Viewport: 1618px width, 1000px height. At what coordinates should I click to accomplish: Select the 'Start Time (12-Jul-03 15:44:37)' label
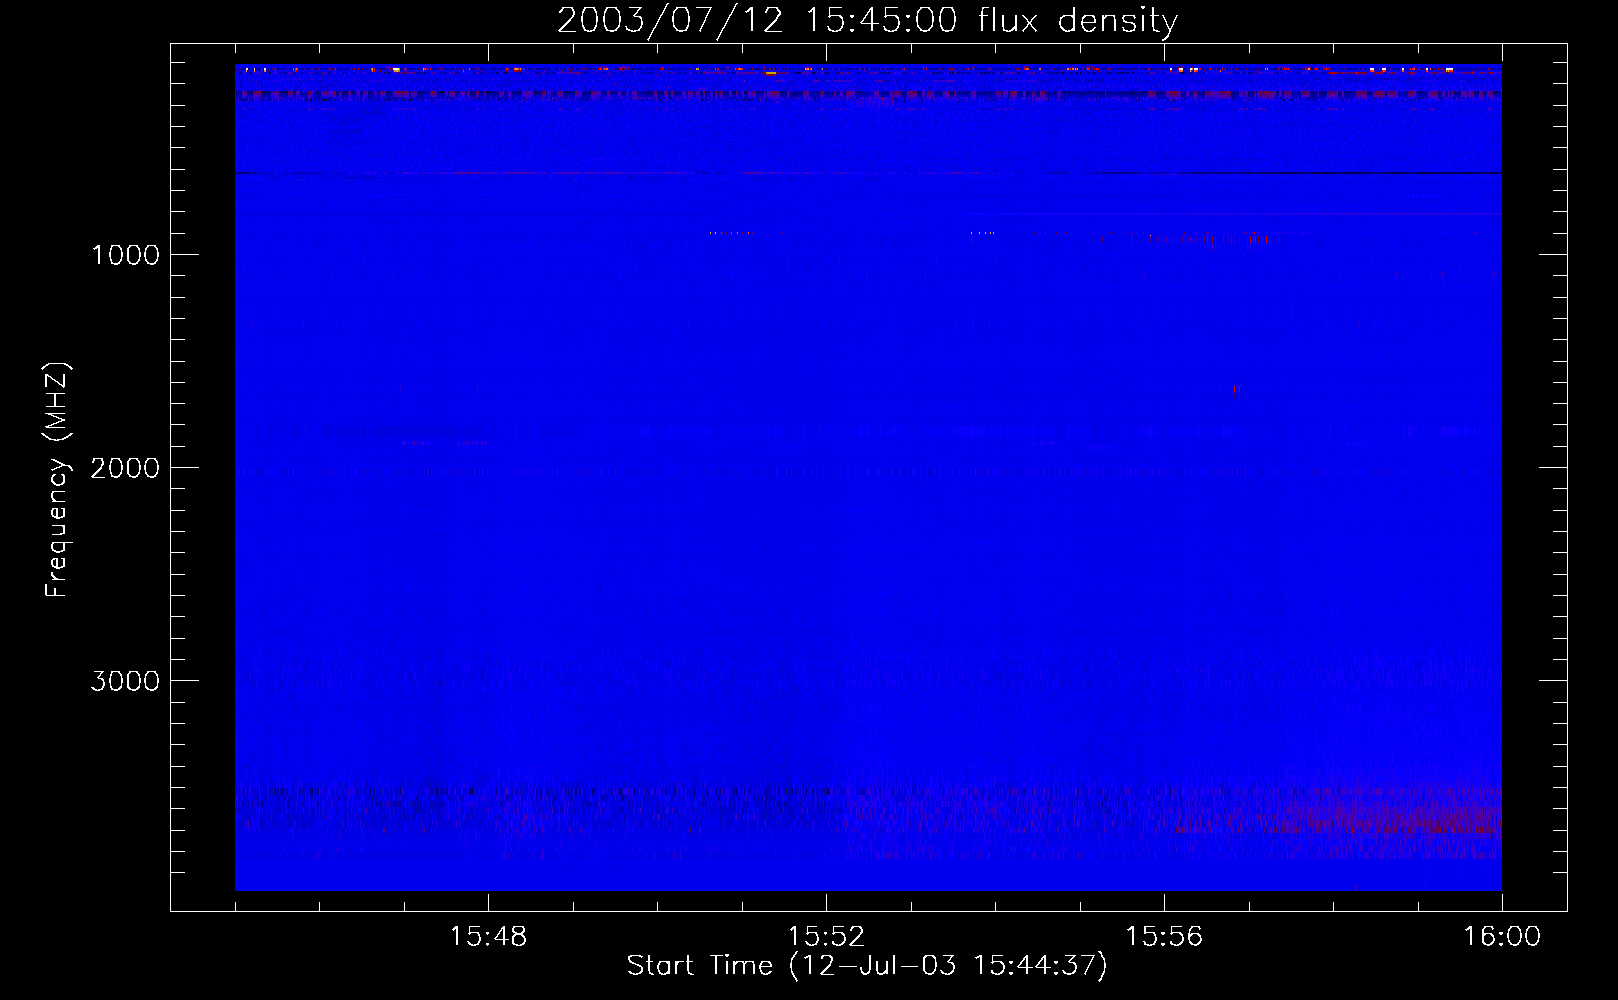[x=867, y=966]
